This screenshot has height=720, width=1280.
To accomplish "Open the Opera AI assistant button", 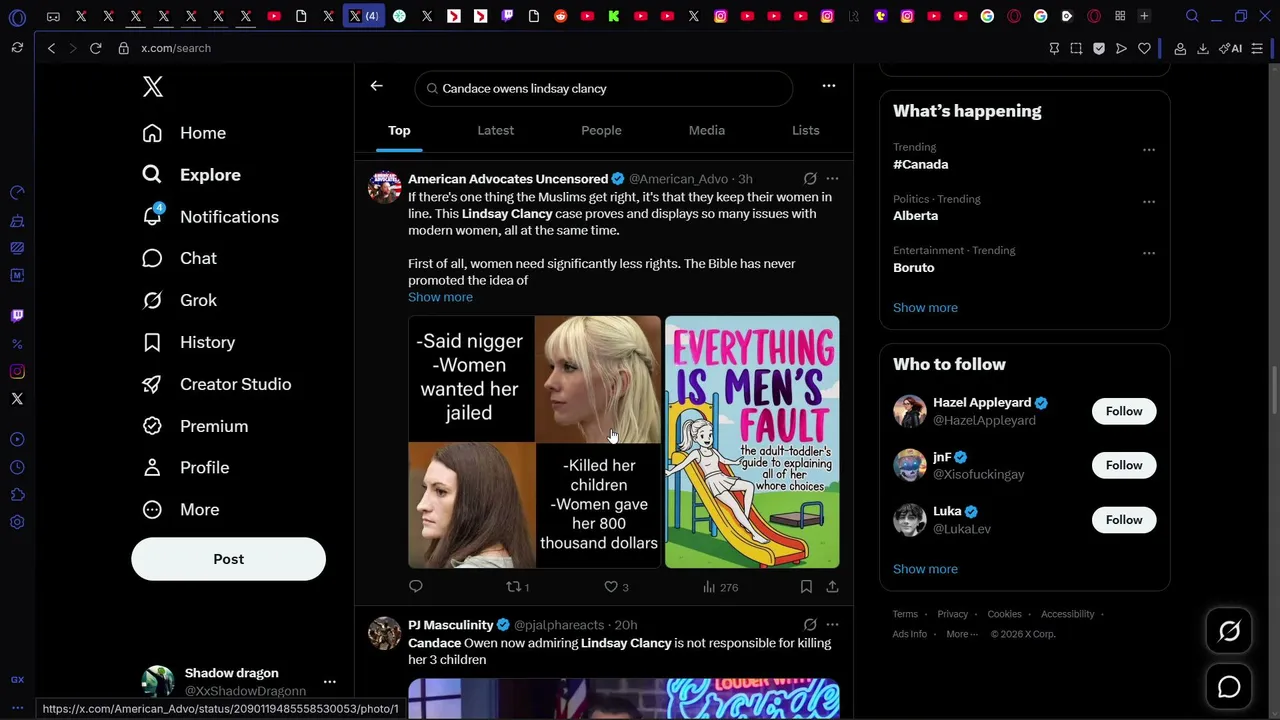I will point(1230,48).
